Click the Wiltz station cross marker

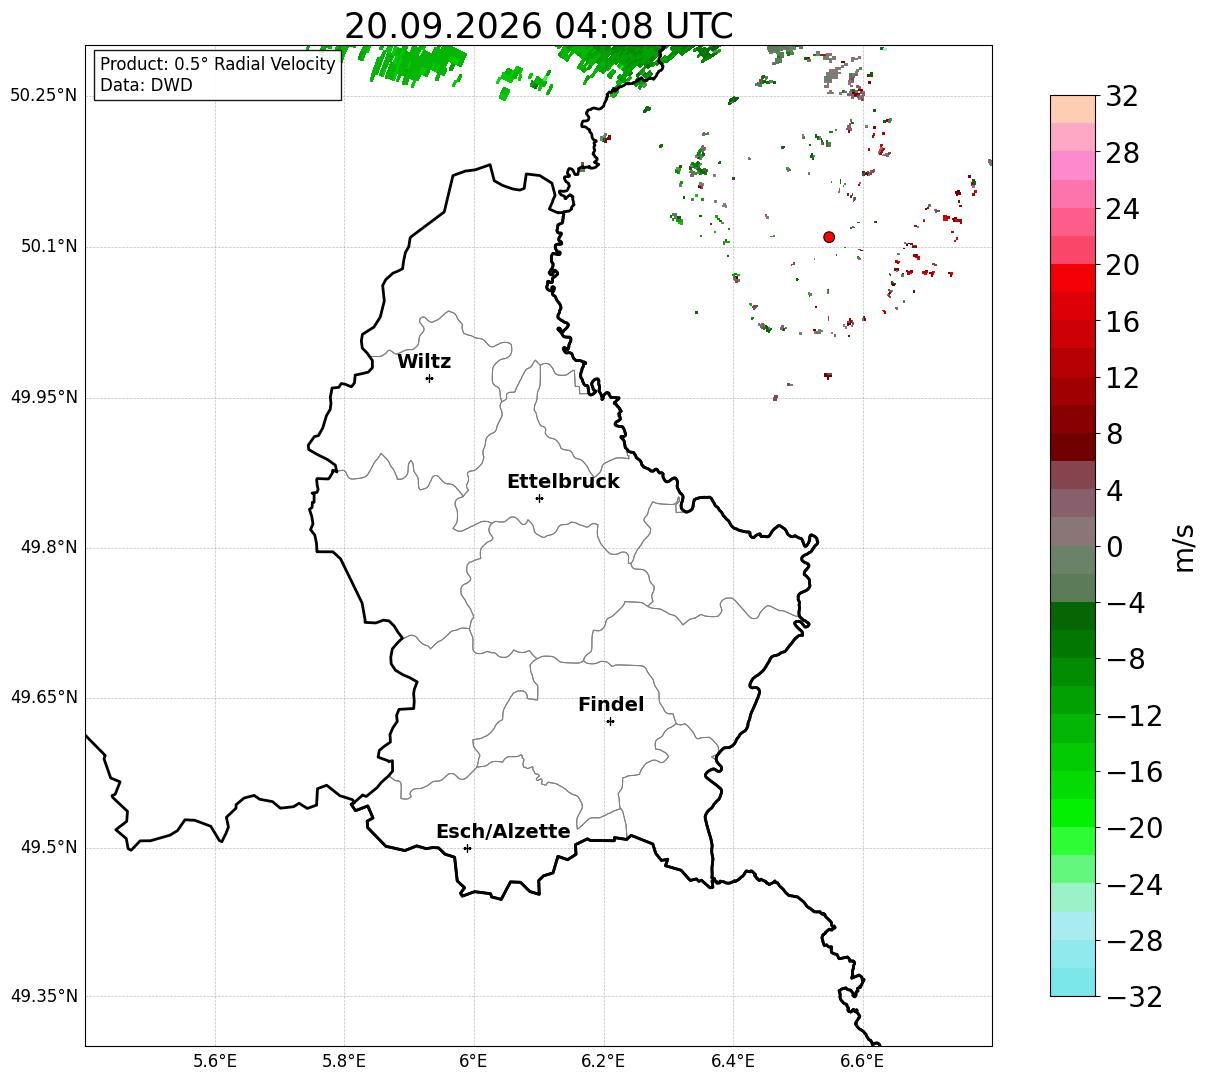[x=430, y=378]
